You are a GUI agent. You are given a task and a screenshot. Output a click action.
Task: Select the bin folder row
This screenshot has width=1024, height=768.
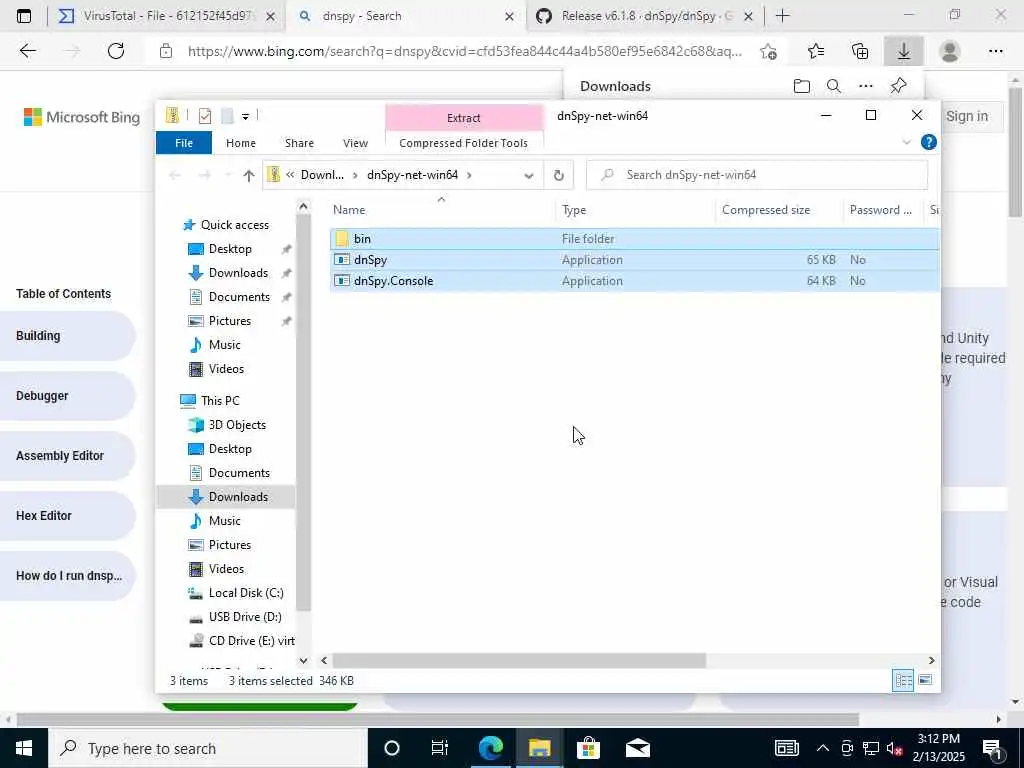point(634,239)
